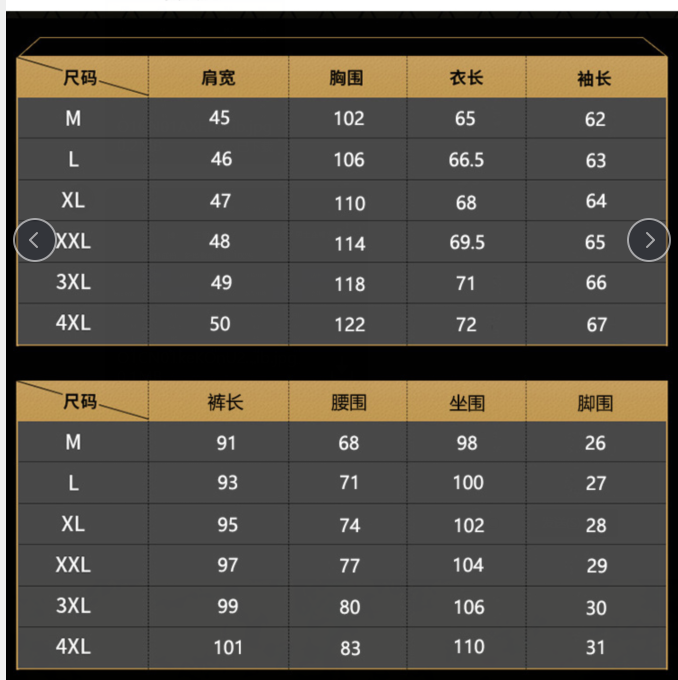The height and width of the screenshot is (680, 678).
Task: Click the 衣长 column header
Action: point(466,78)
